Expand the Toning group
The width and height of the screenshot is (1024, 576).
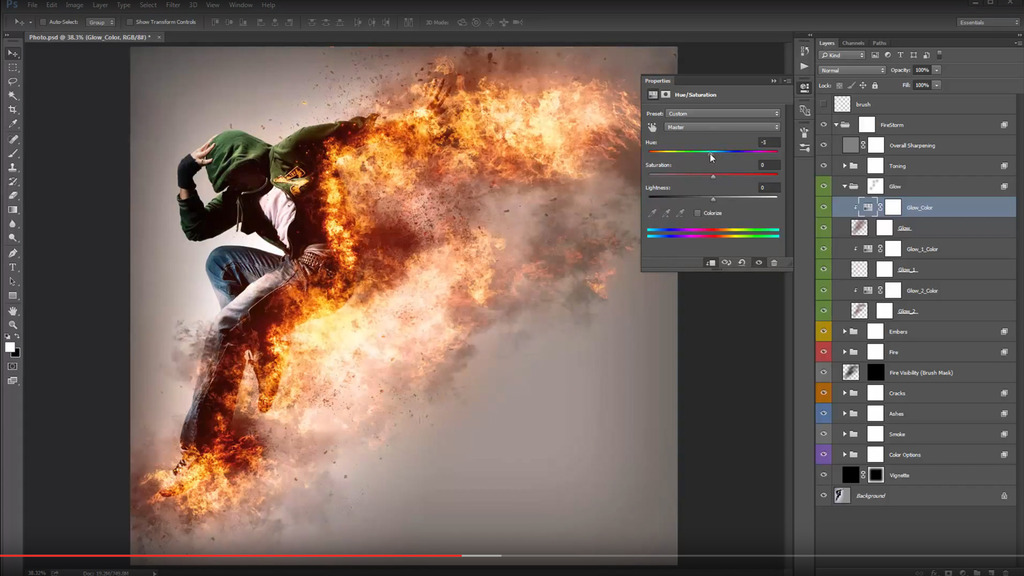click(845, 166)
